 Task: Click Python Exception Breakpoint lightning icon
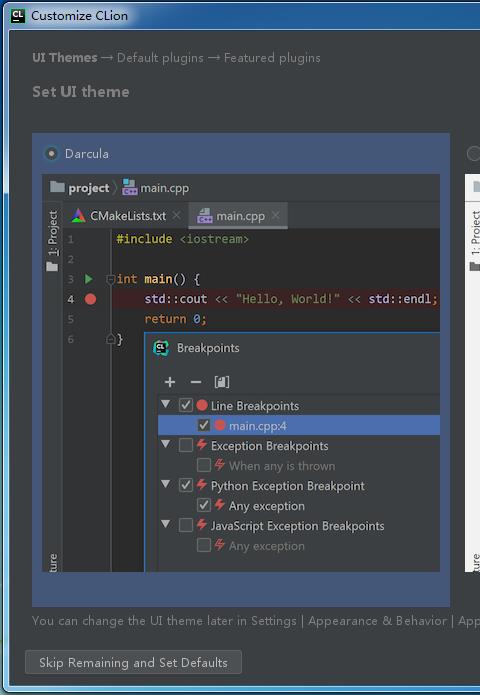click(x=202, y=484)
